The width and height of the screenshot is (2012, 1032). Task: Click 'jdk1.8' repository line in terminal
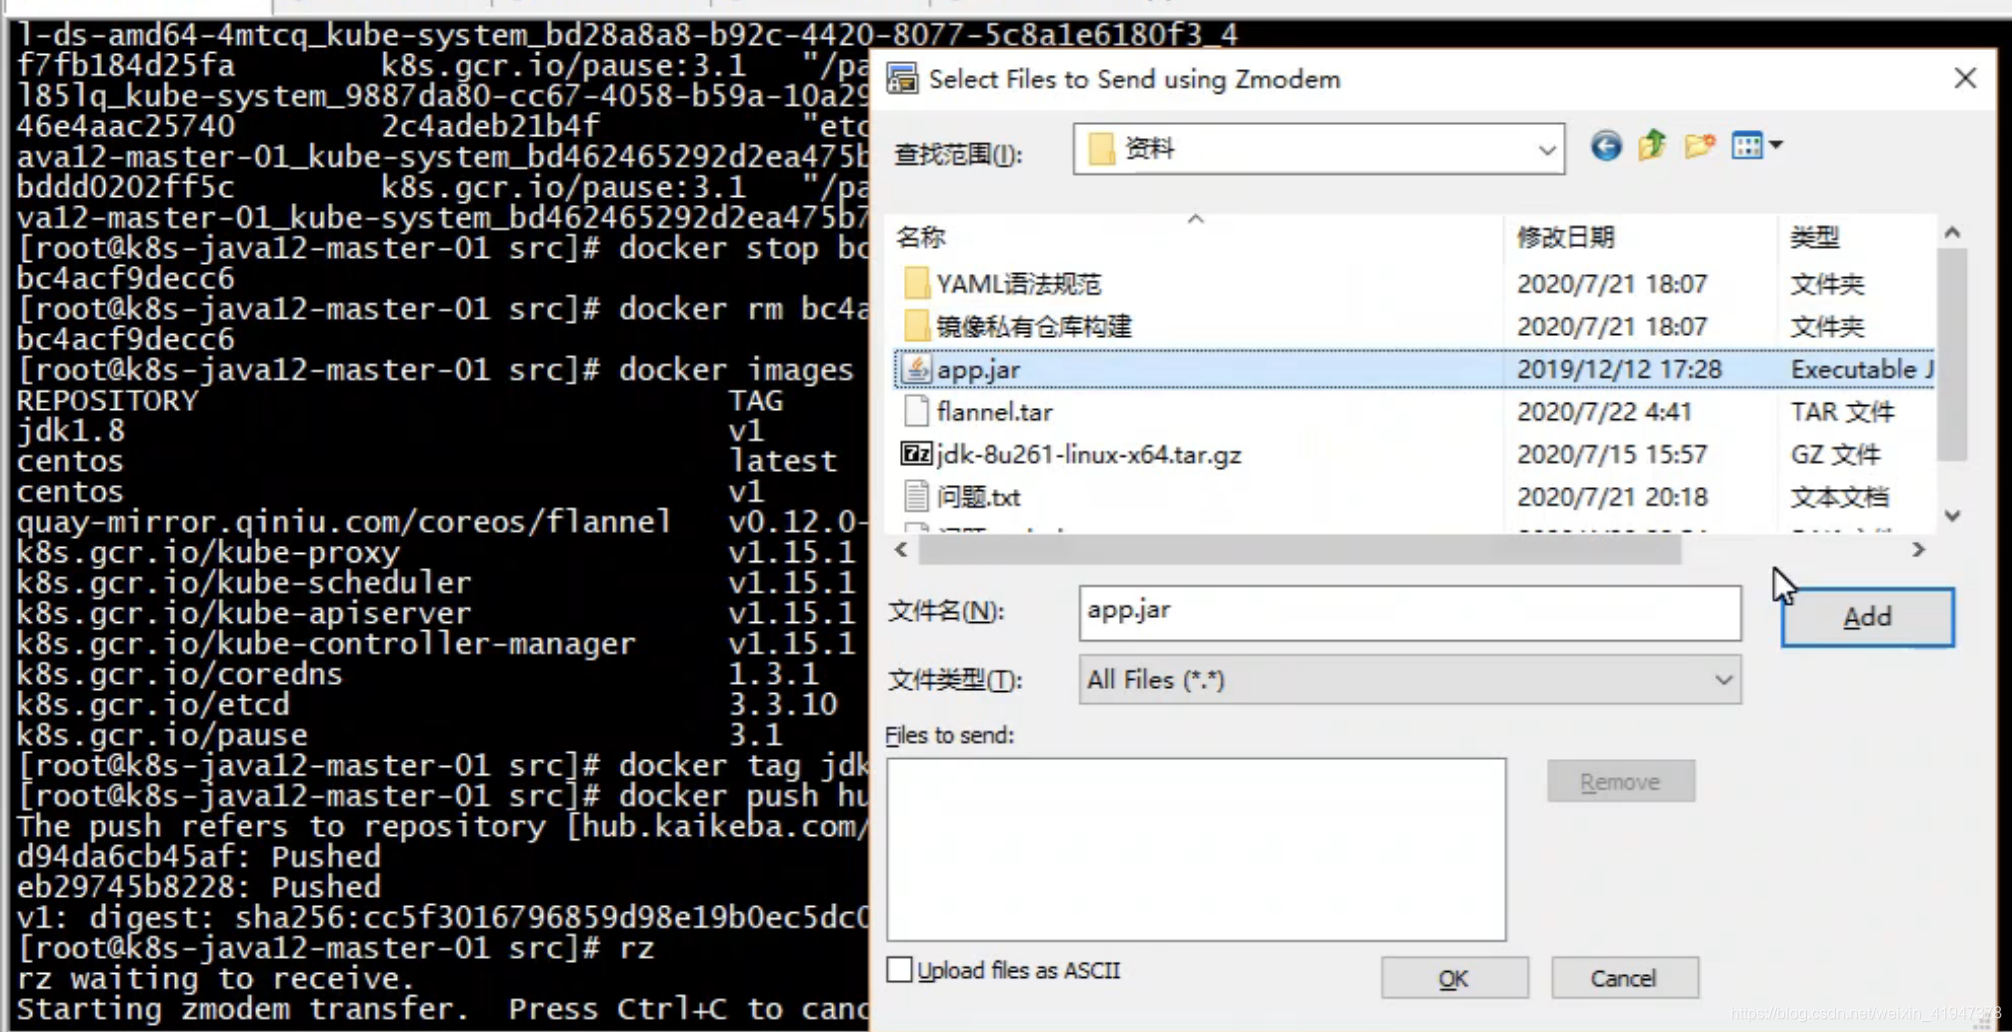70,431
